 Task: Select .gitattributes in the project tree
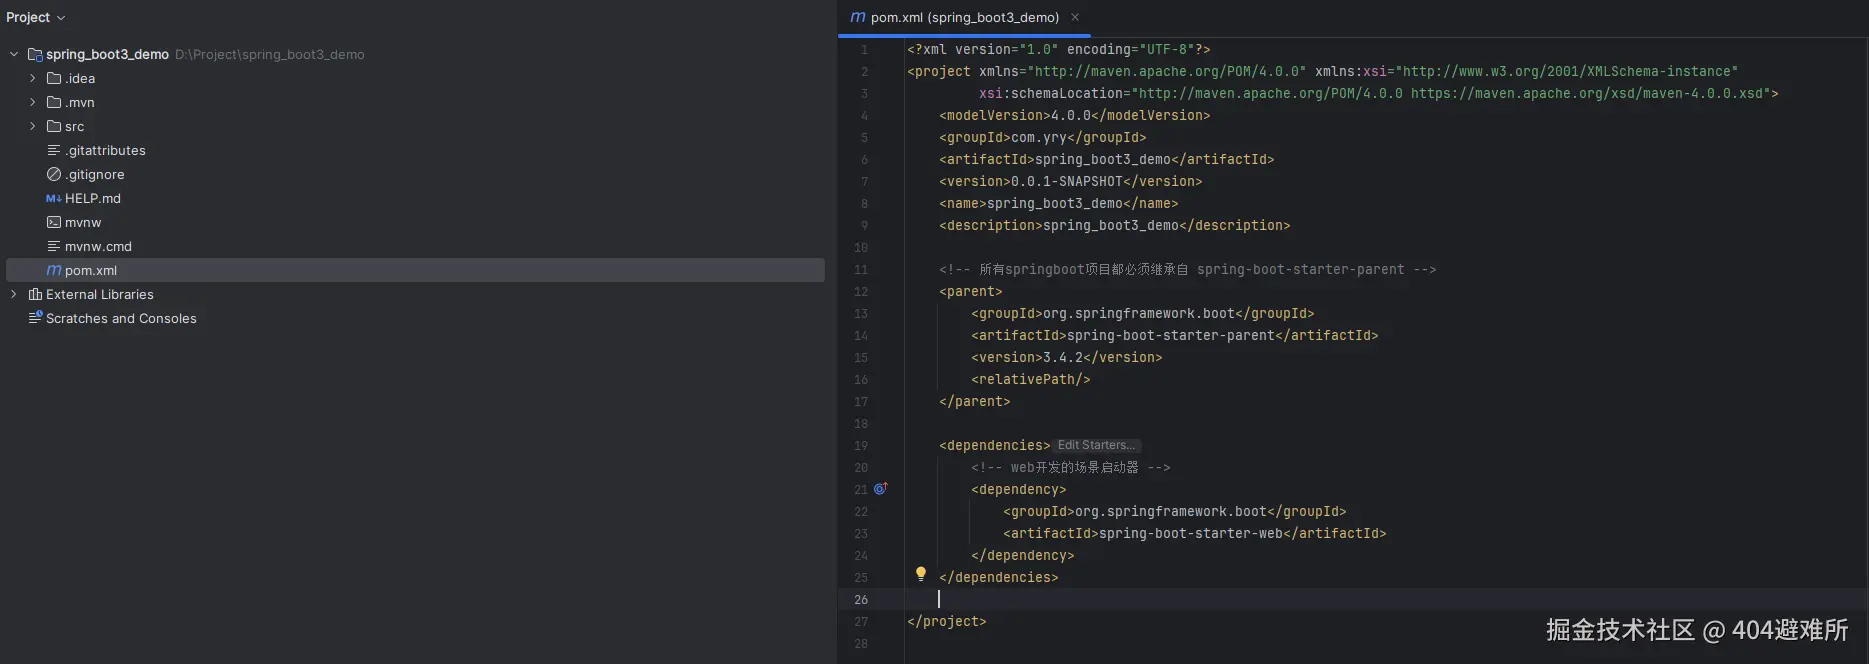pyautogui.click(x=106, y=150)
